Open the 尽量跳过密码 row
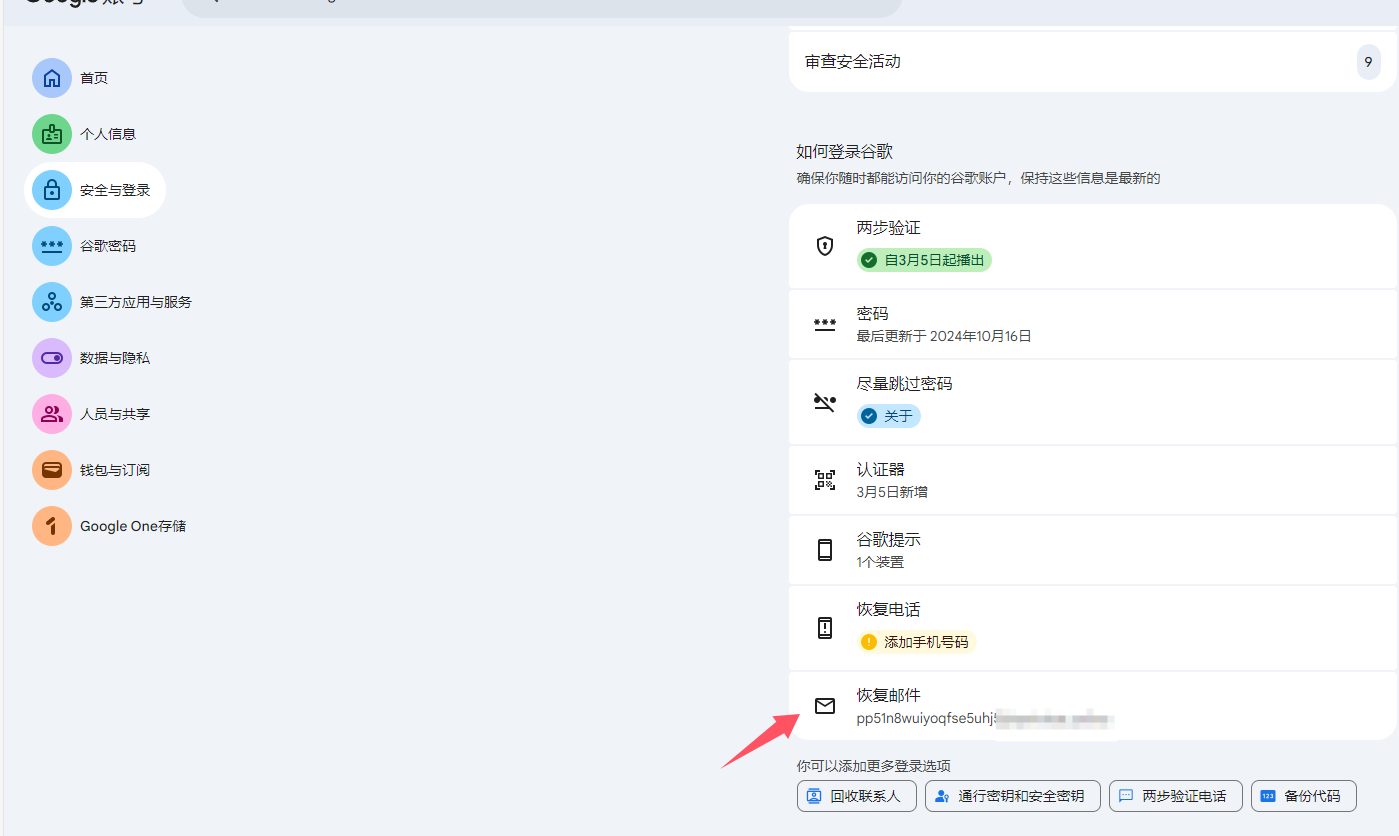Viewport: 1399px width, 836px height. [x=1093, y=402]
